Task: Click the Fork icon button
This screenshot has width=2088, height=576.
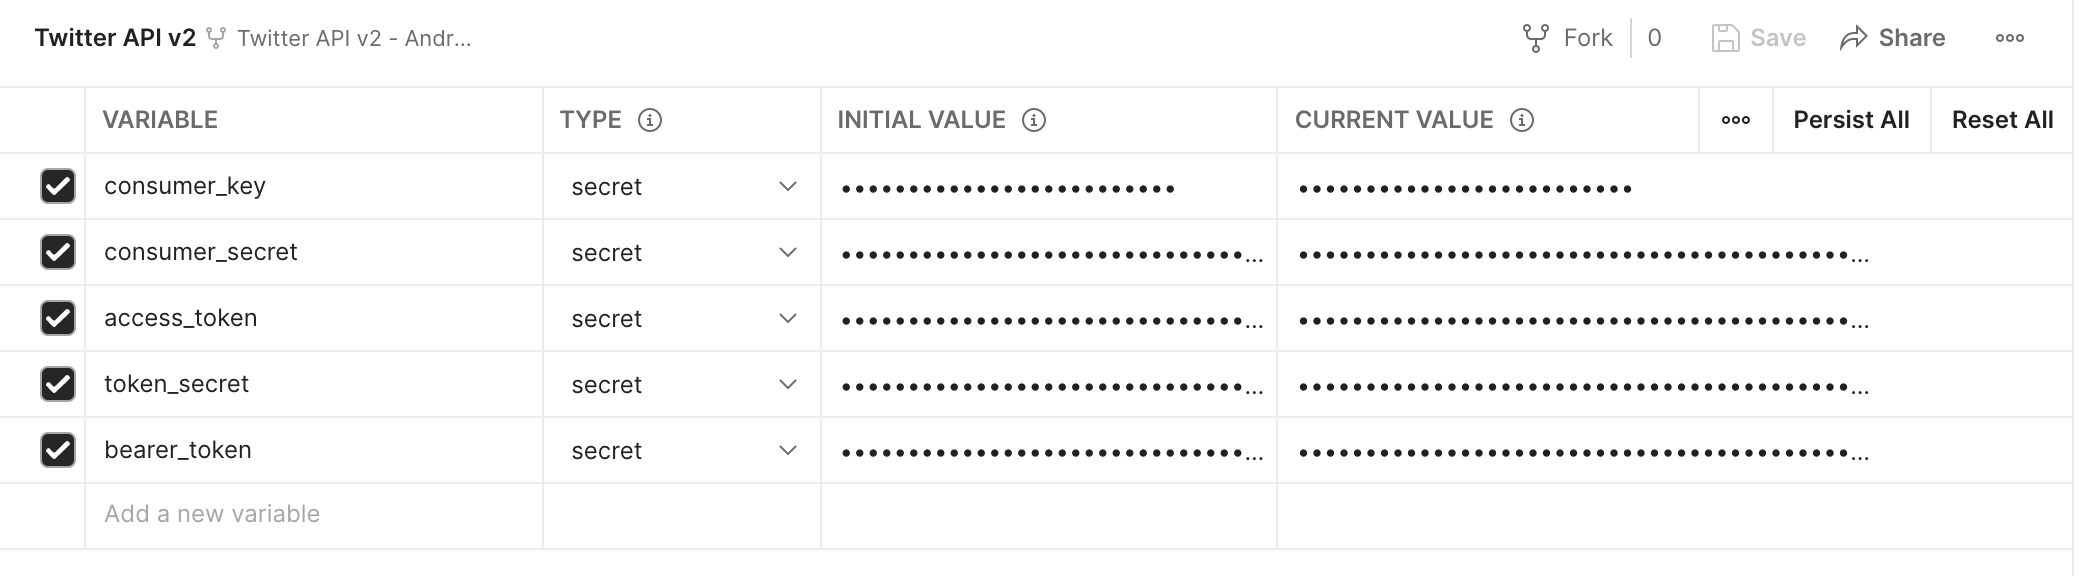Action: pyautogui.click(x=1535, y=38)
